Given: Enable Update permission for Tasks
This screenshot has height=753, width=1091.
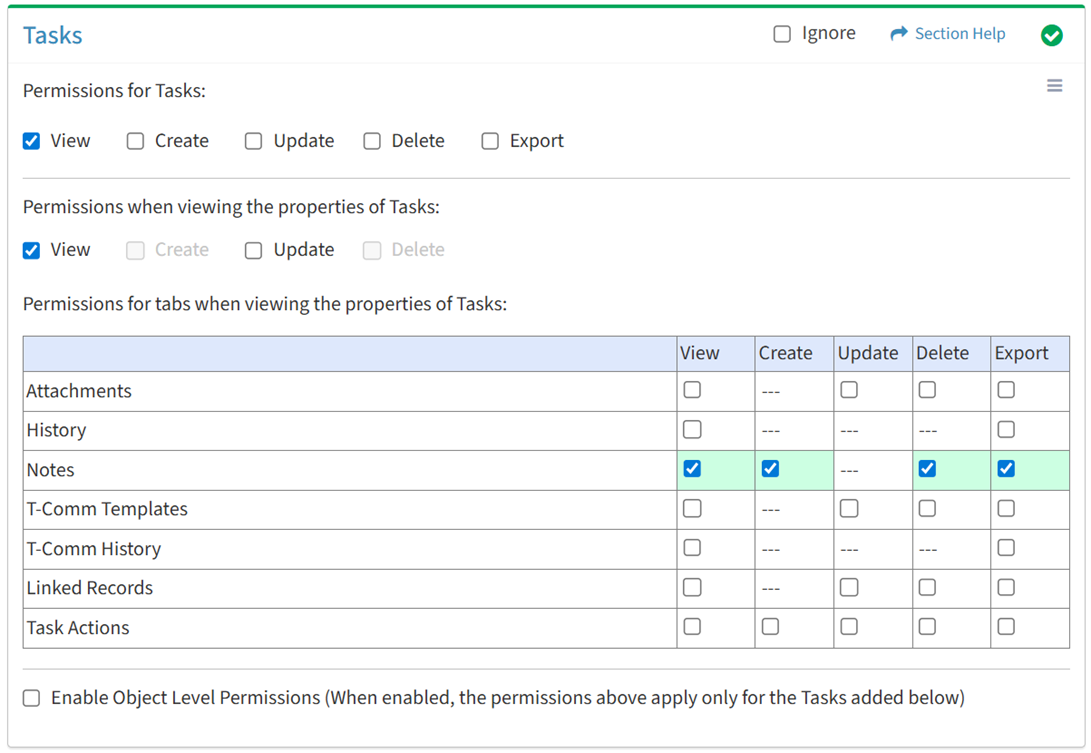Looking at the screenshot, I should click(254, 141).
